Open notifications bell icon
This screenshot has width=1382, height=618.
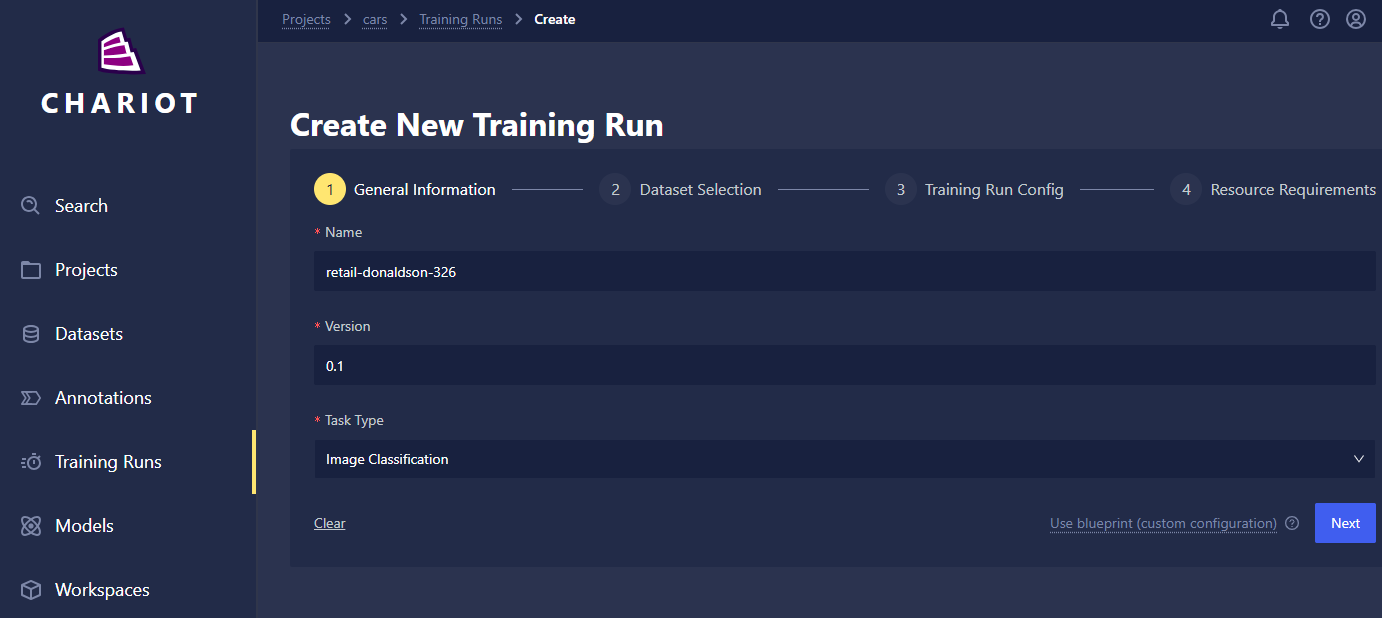(1280, 19)
